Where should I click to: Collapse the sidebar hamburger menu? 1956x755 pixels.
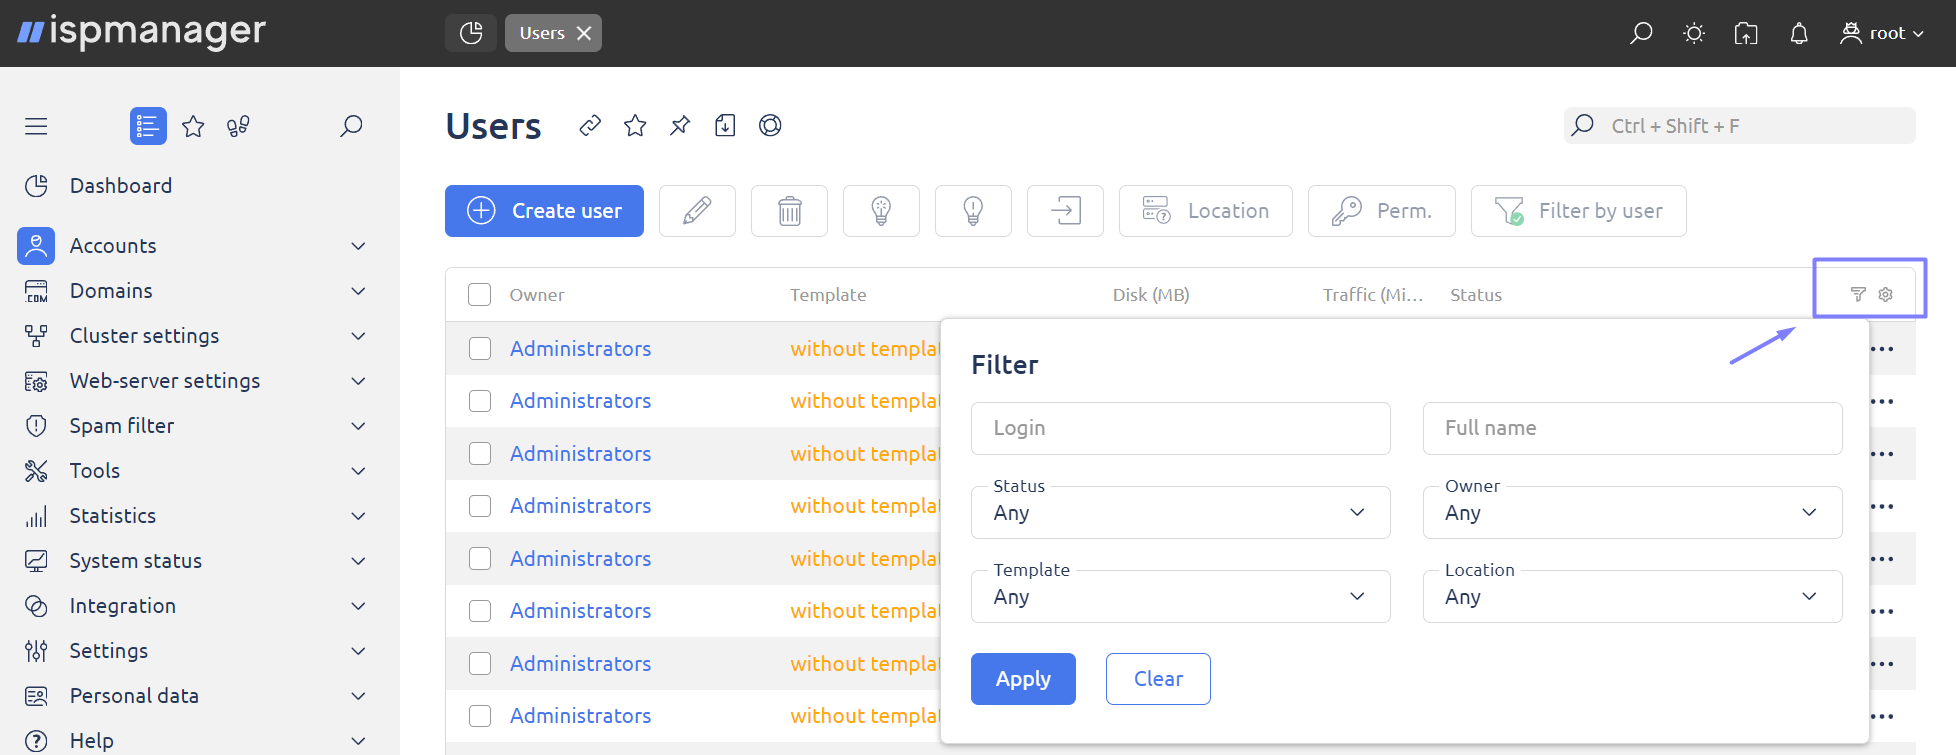point(36,126)
